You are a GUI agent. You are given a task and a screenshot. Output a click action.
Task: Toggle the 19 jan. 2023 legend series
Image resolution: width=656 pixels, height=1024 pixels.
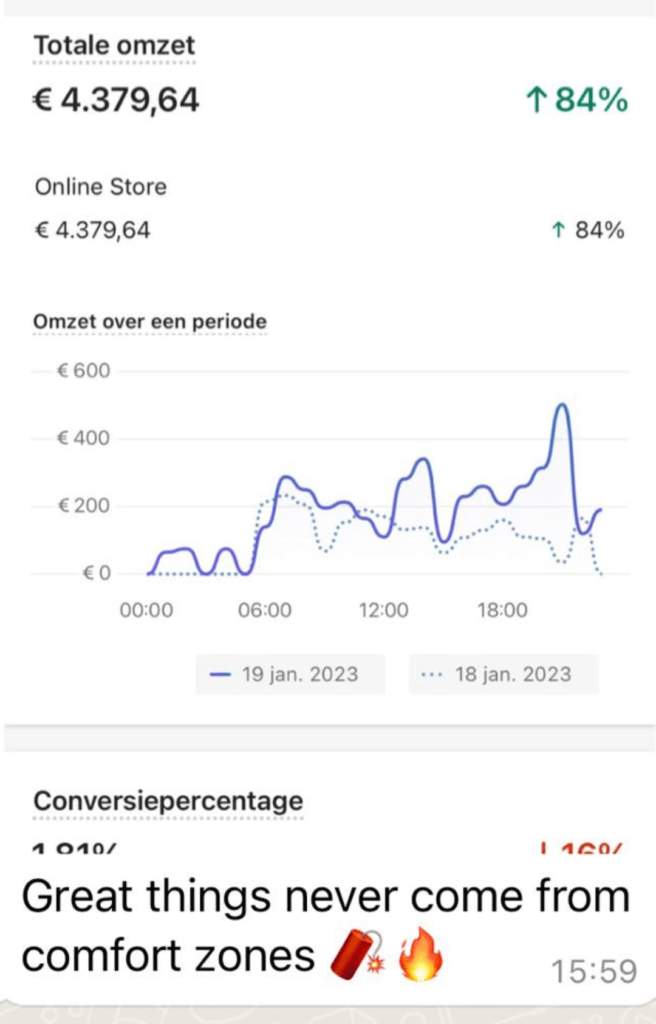click(x=290, y=674)
